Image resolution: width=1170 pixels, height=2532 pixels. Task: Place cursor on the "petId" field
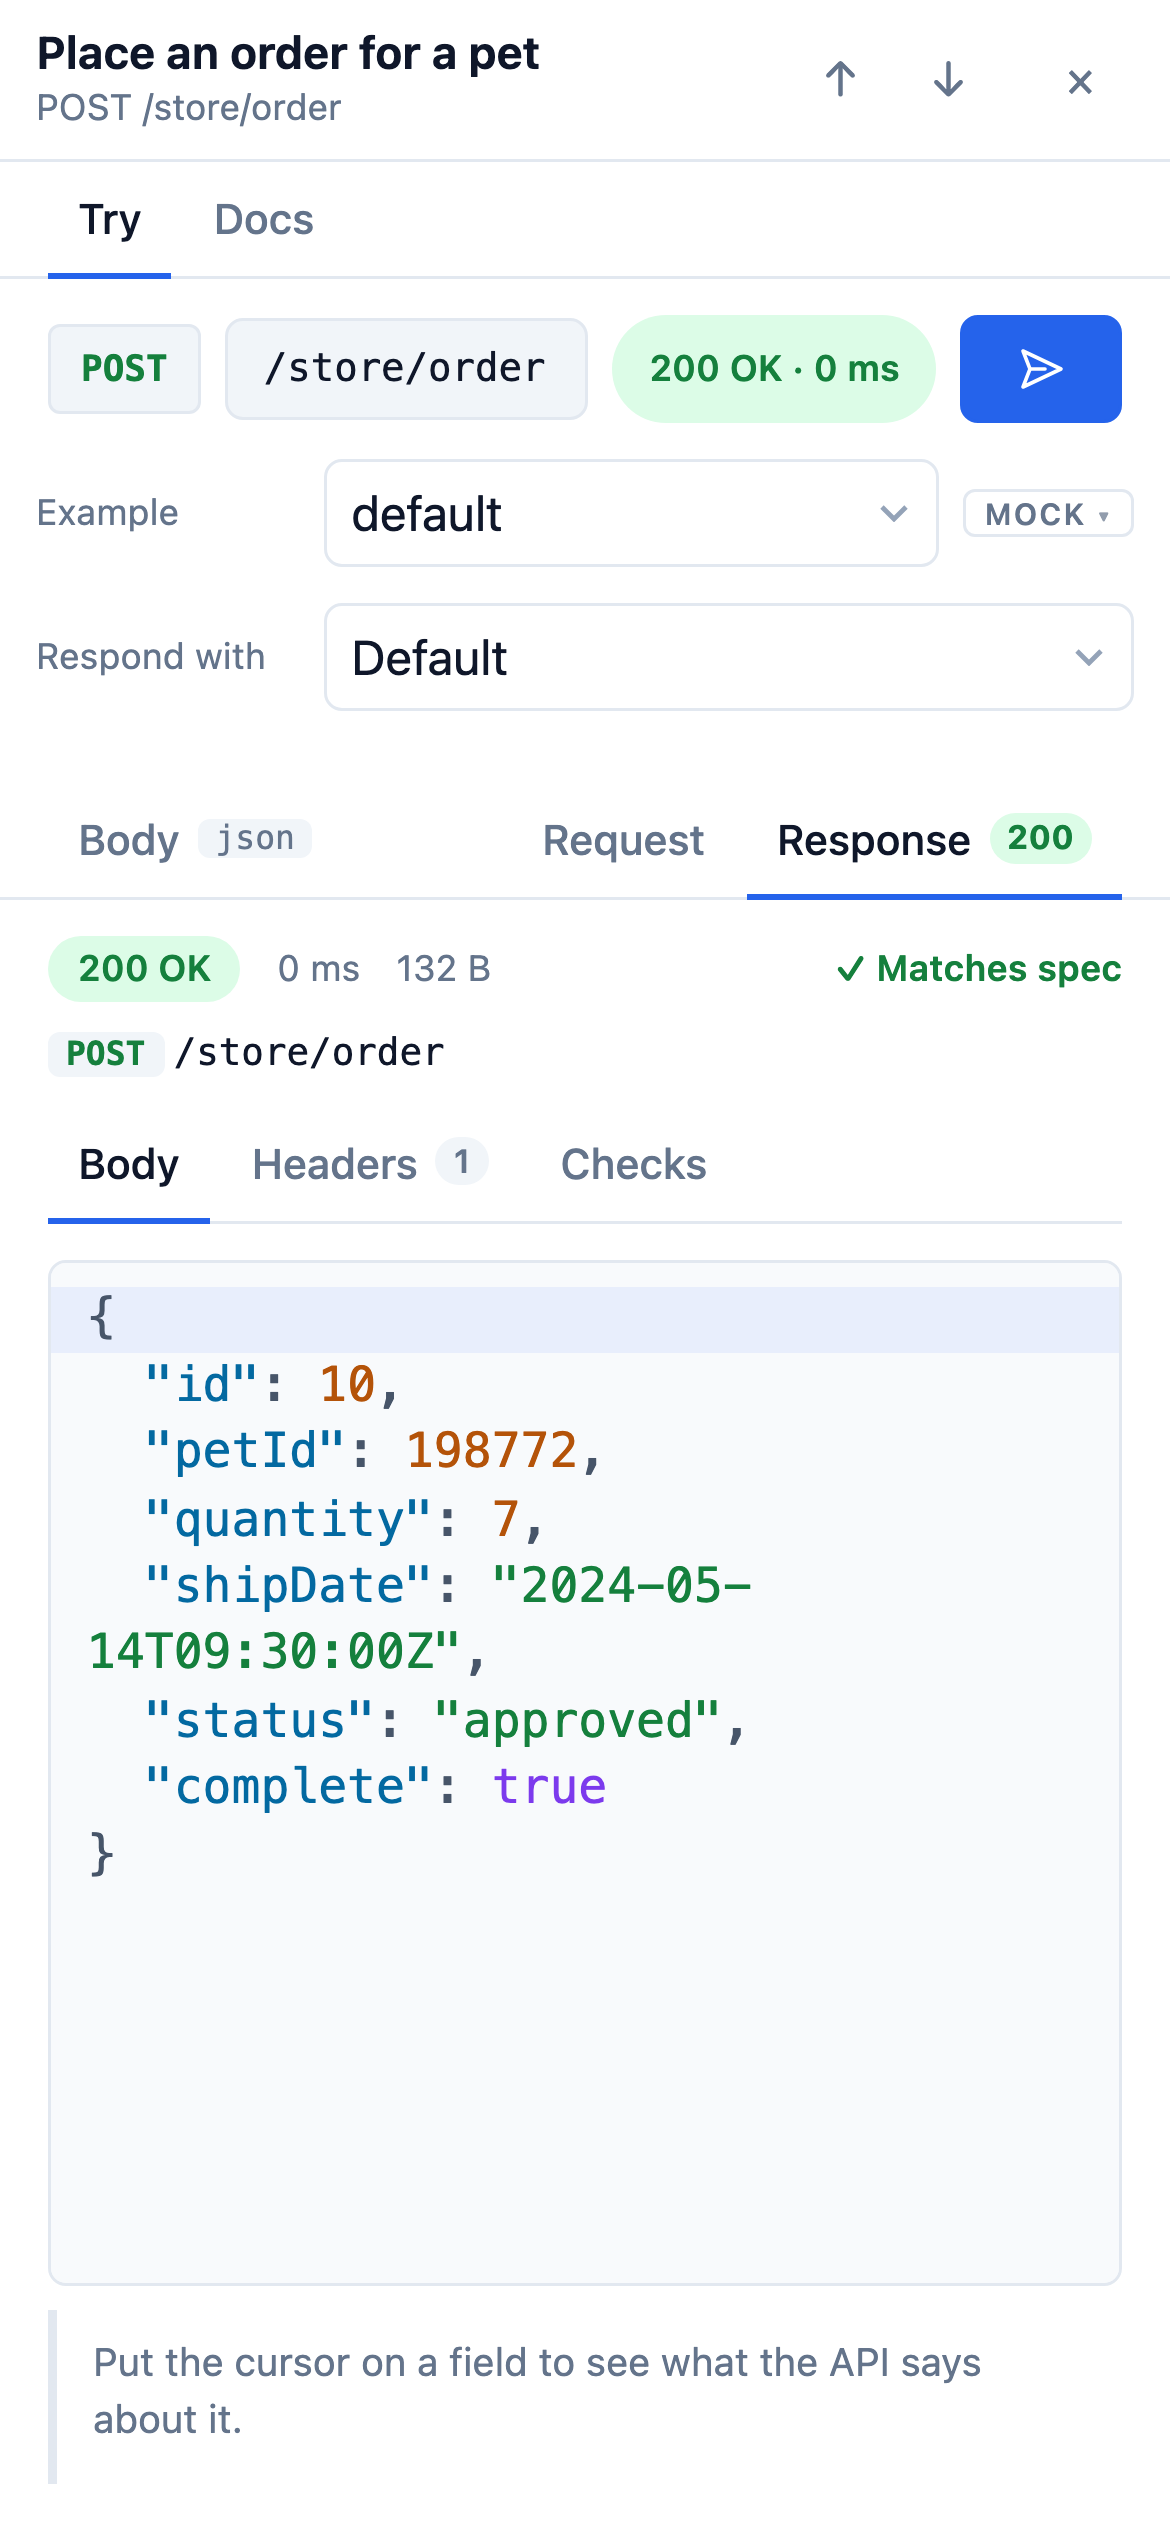pyautogui.click(x=245, y=1451)
